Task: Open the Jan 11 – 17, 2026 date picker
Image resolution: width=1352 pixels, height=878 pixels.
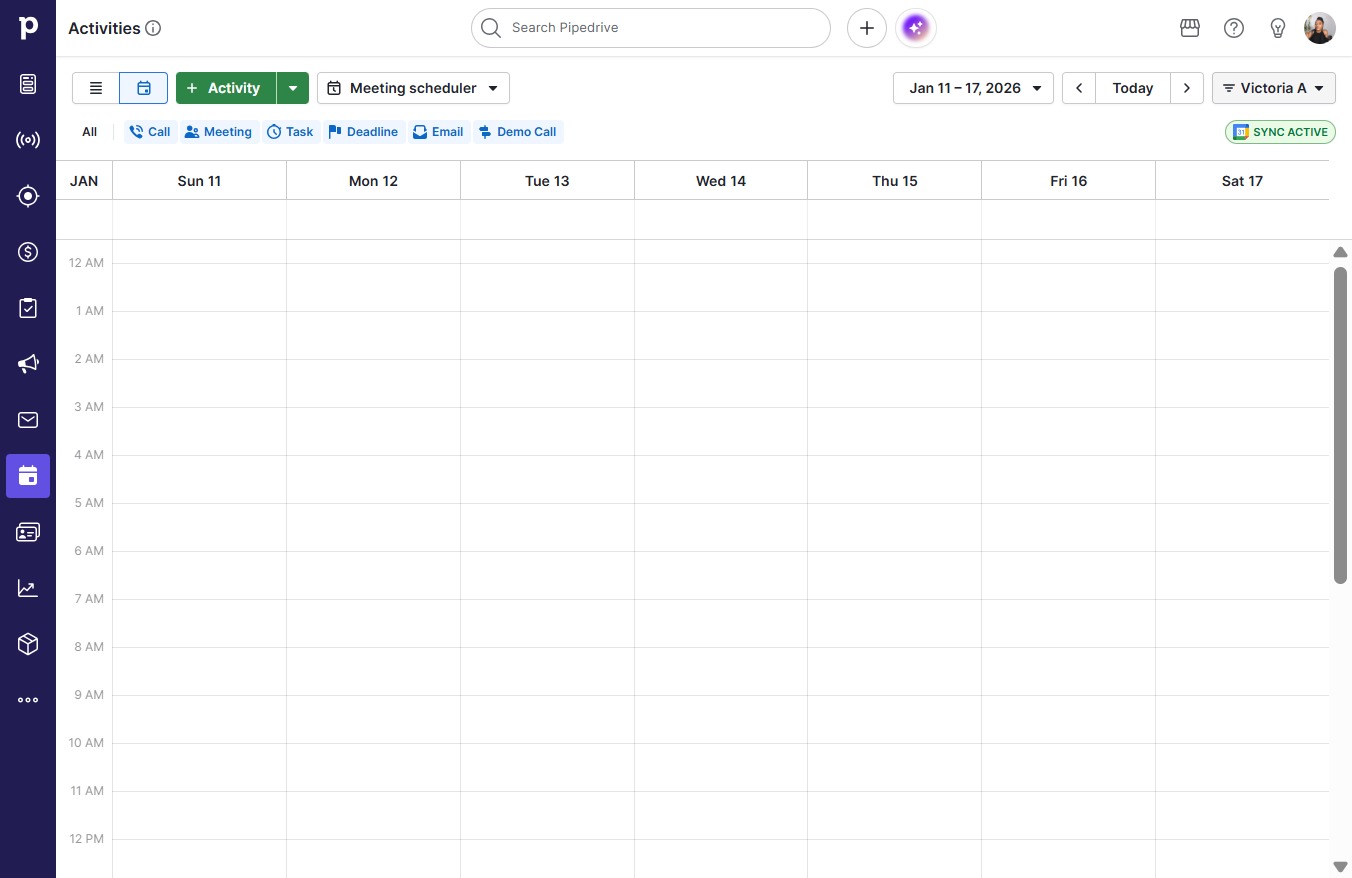Action: pos(973,88)
